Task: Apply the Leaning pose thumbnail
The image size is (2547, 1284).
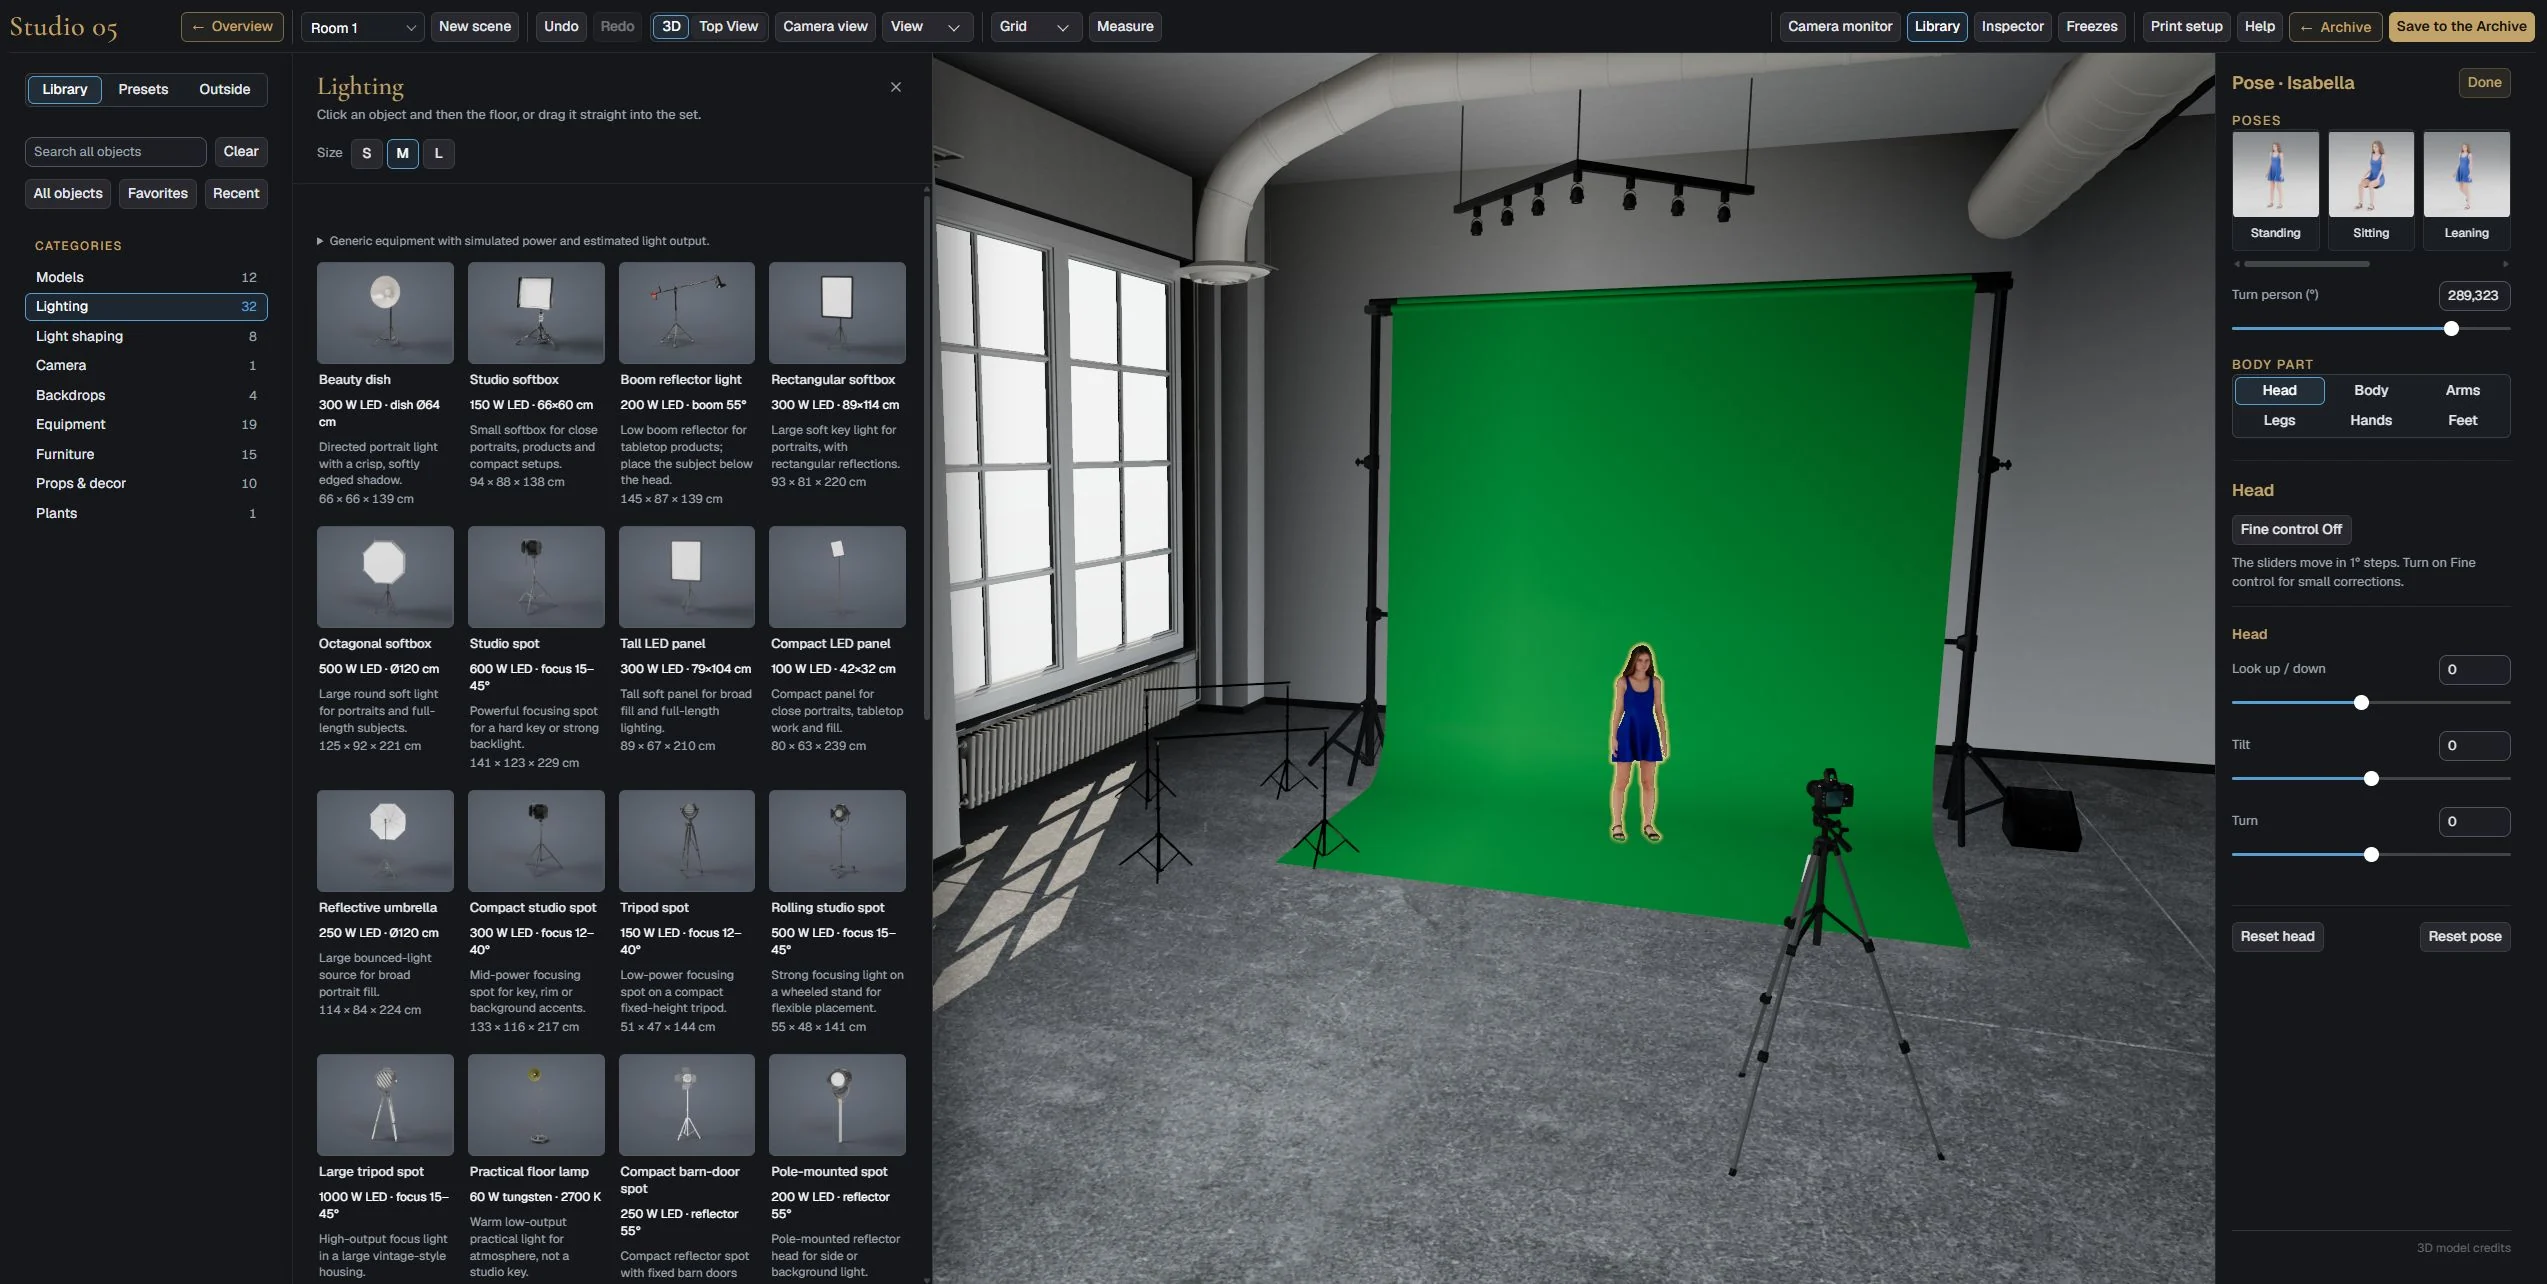Action: pos(2466,174)
